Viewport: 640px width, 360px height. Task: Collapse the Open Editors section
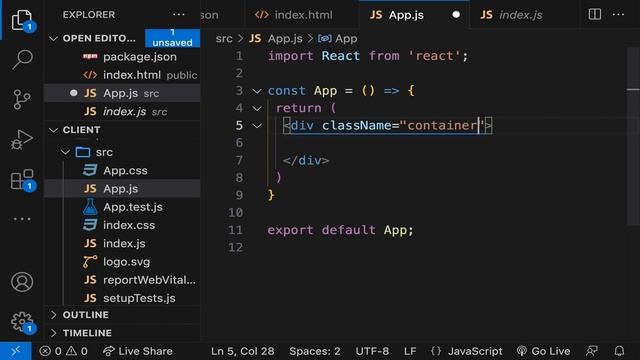(53, 38)
